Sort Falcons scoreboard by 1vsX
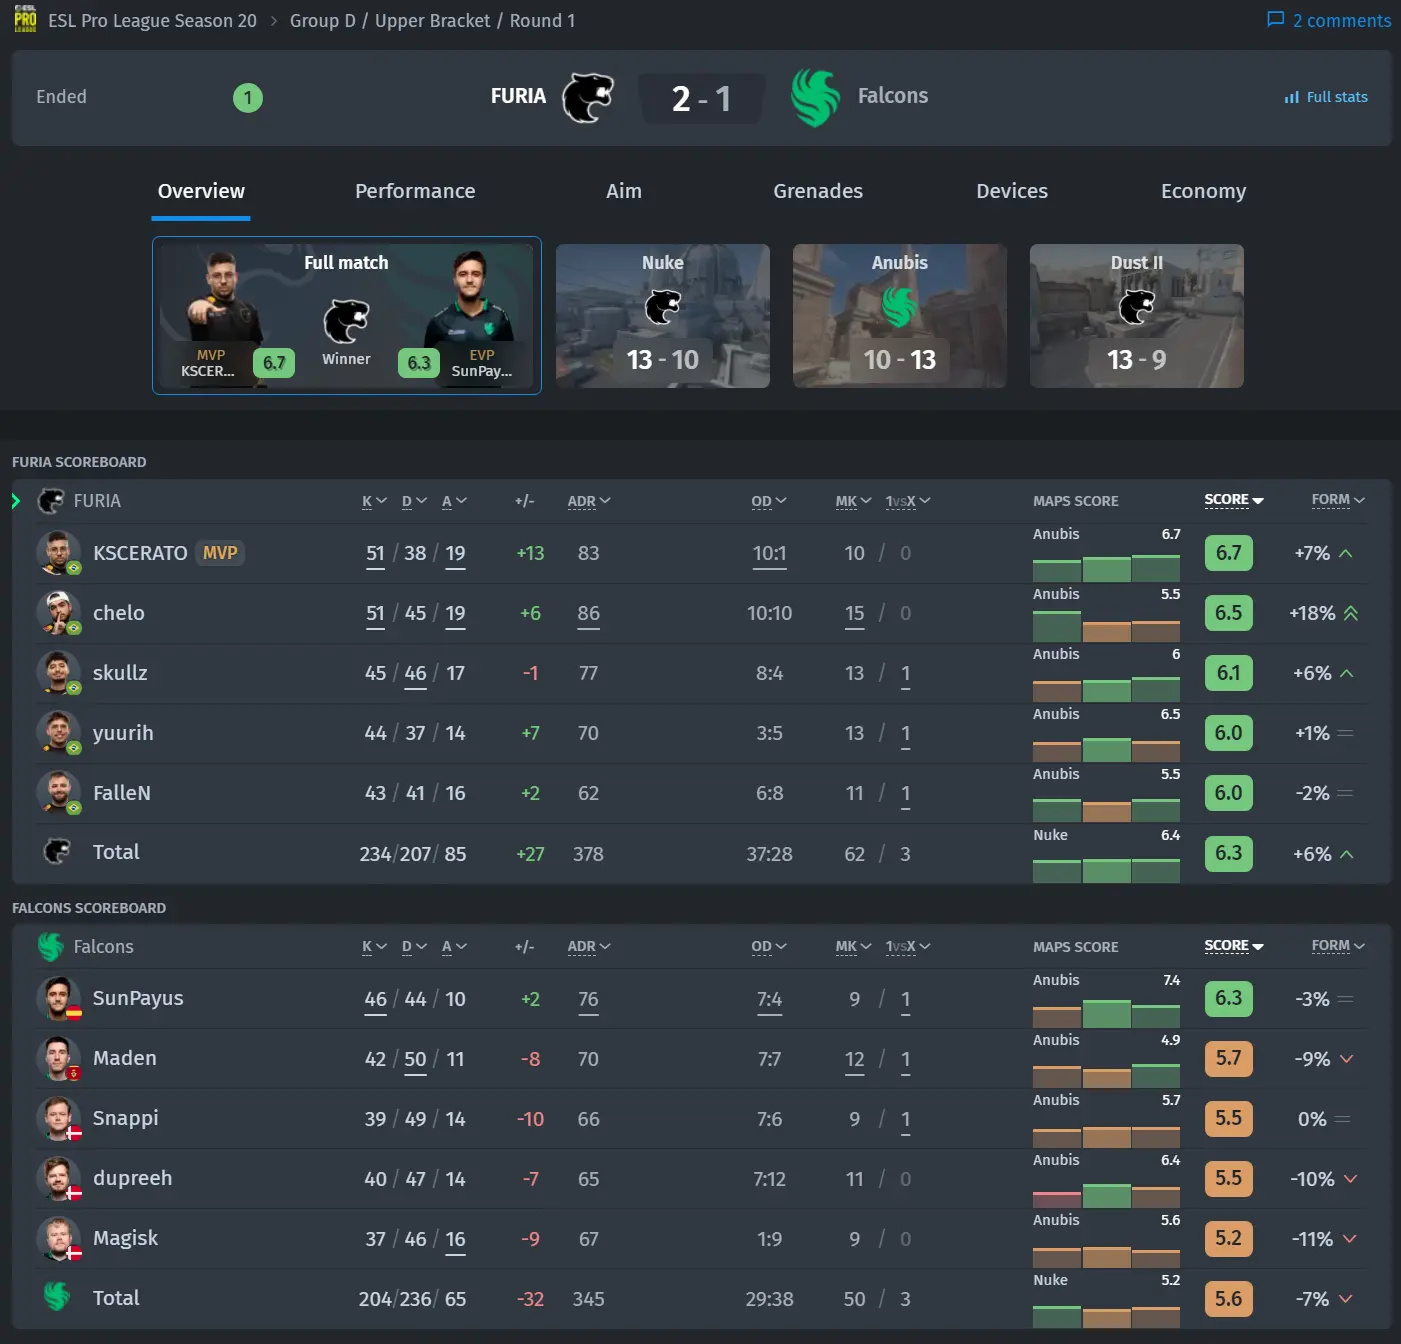The image size is (1401, 1344). [x=907, y=946]
